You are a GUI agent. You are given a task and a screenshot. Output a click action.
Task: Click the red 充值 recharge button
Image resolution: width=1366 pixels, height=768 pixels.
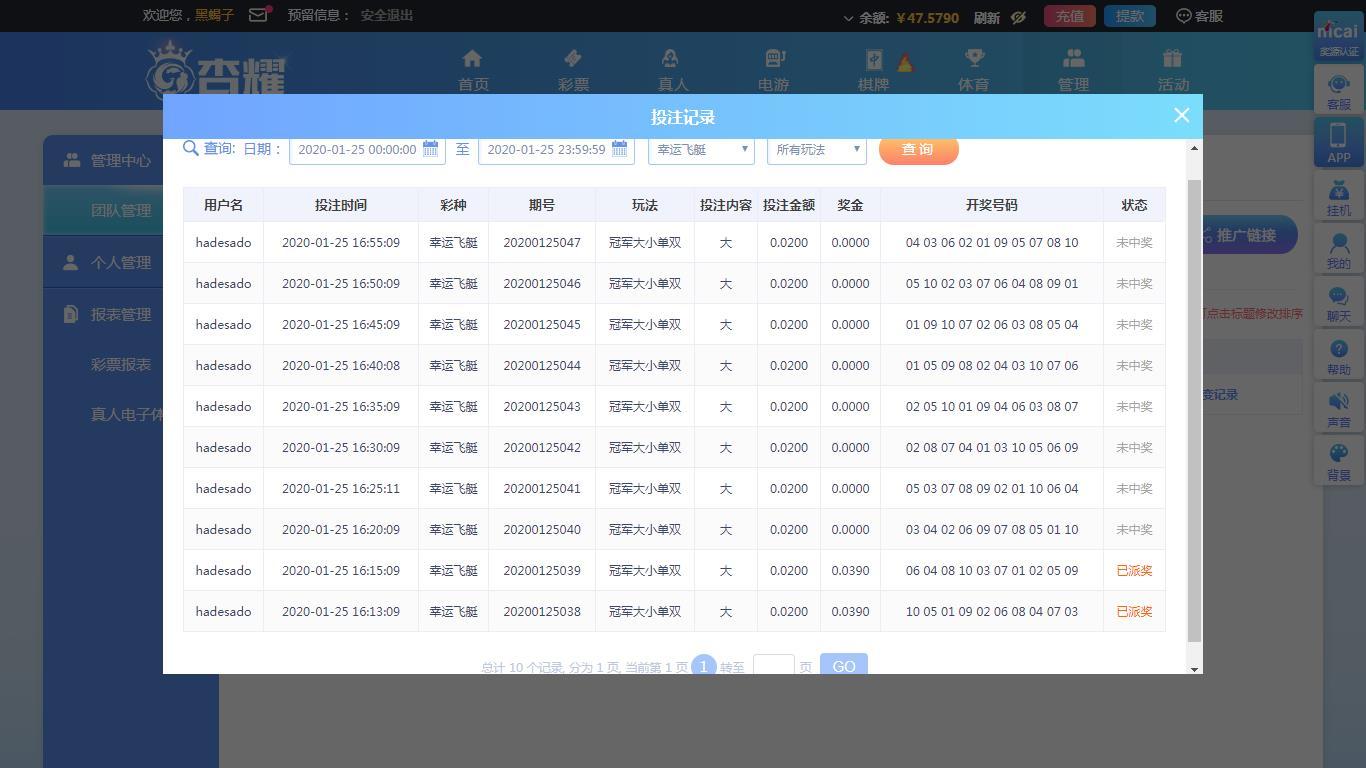pyautogui.click(x=1069, y=16)
